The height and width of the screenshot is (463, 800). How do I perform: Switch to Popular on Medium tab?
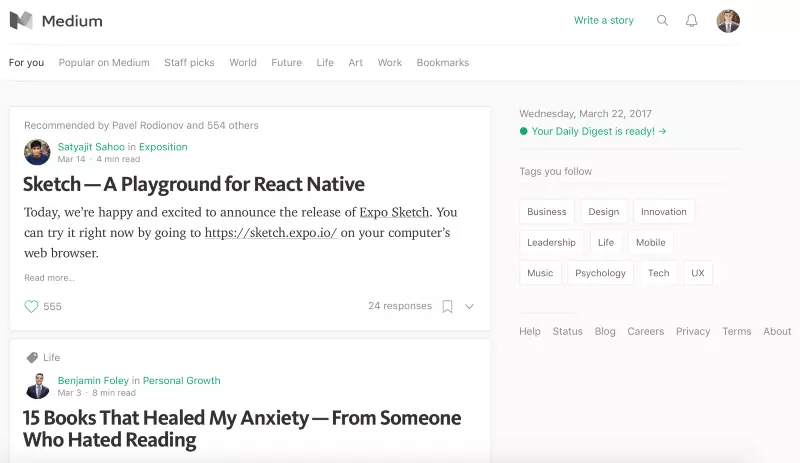104,62
